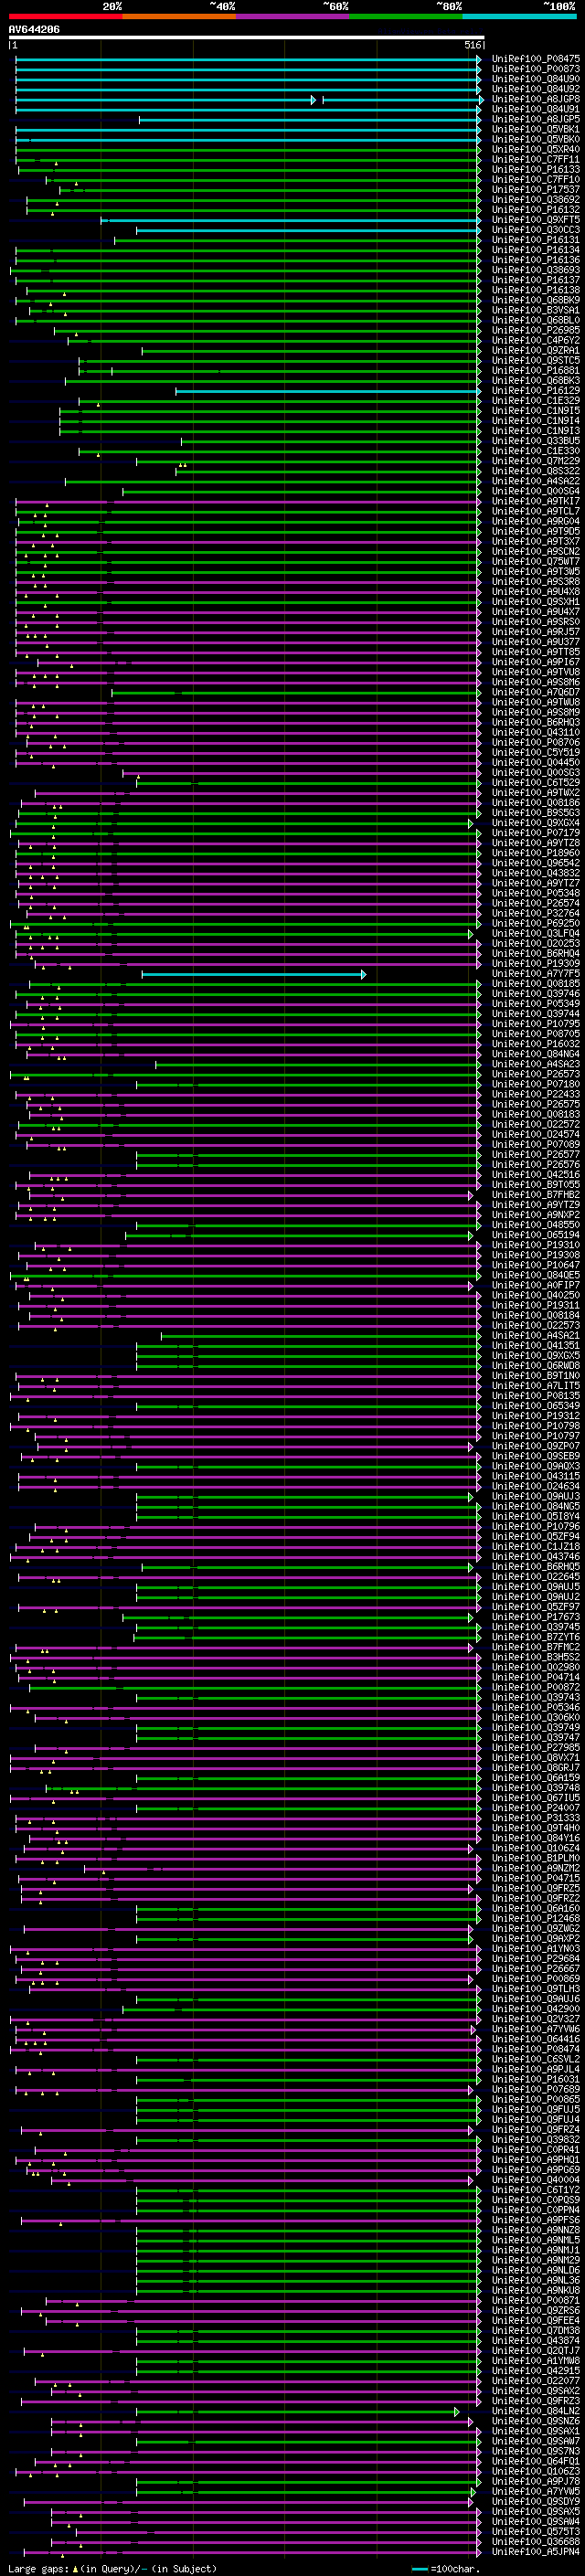
Task: Select hit label UniRef100_P00871
Action: pos(535,2300)
